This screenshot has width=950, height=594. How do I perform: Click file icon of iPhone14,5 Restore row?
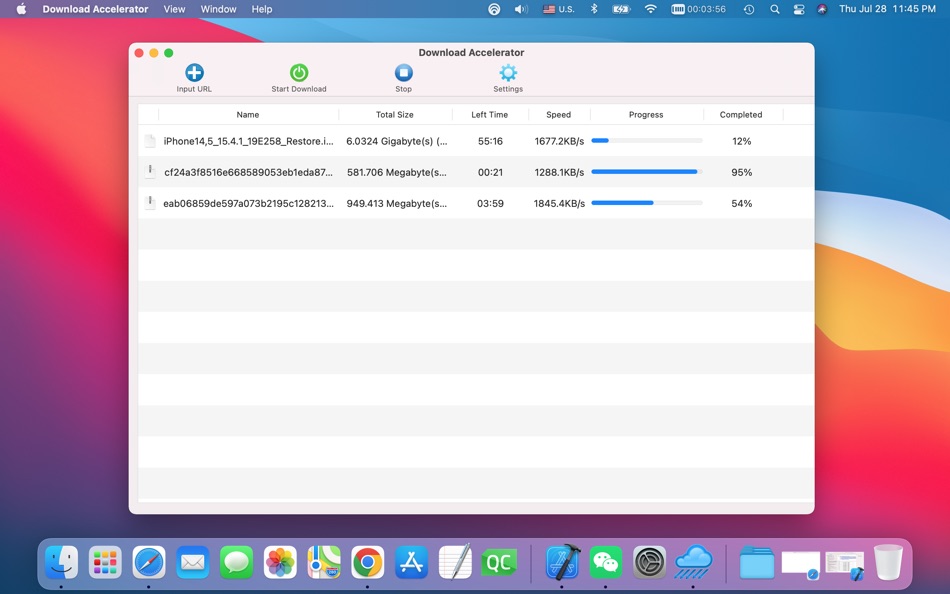(x=150, y=141)
